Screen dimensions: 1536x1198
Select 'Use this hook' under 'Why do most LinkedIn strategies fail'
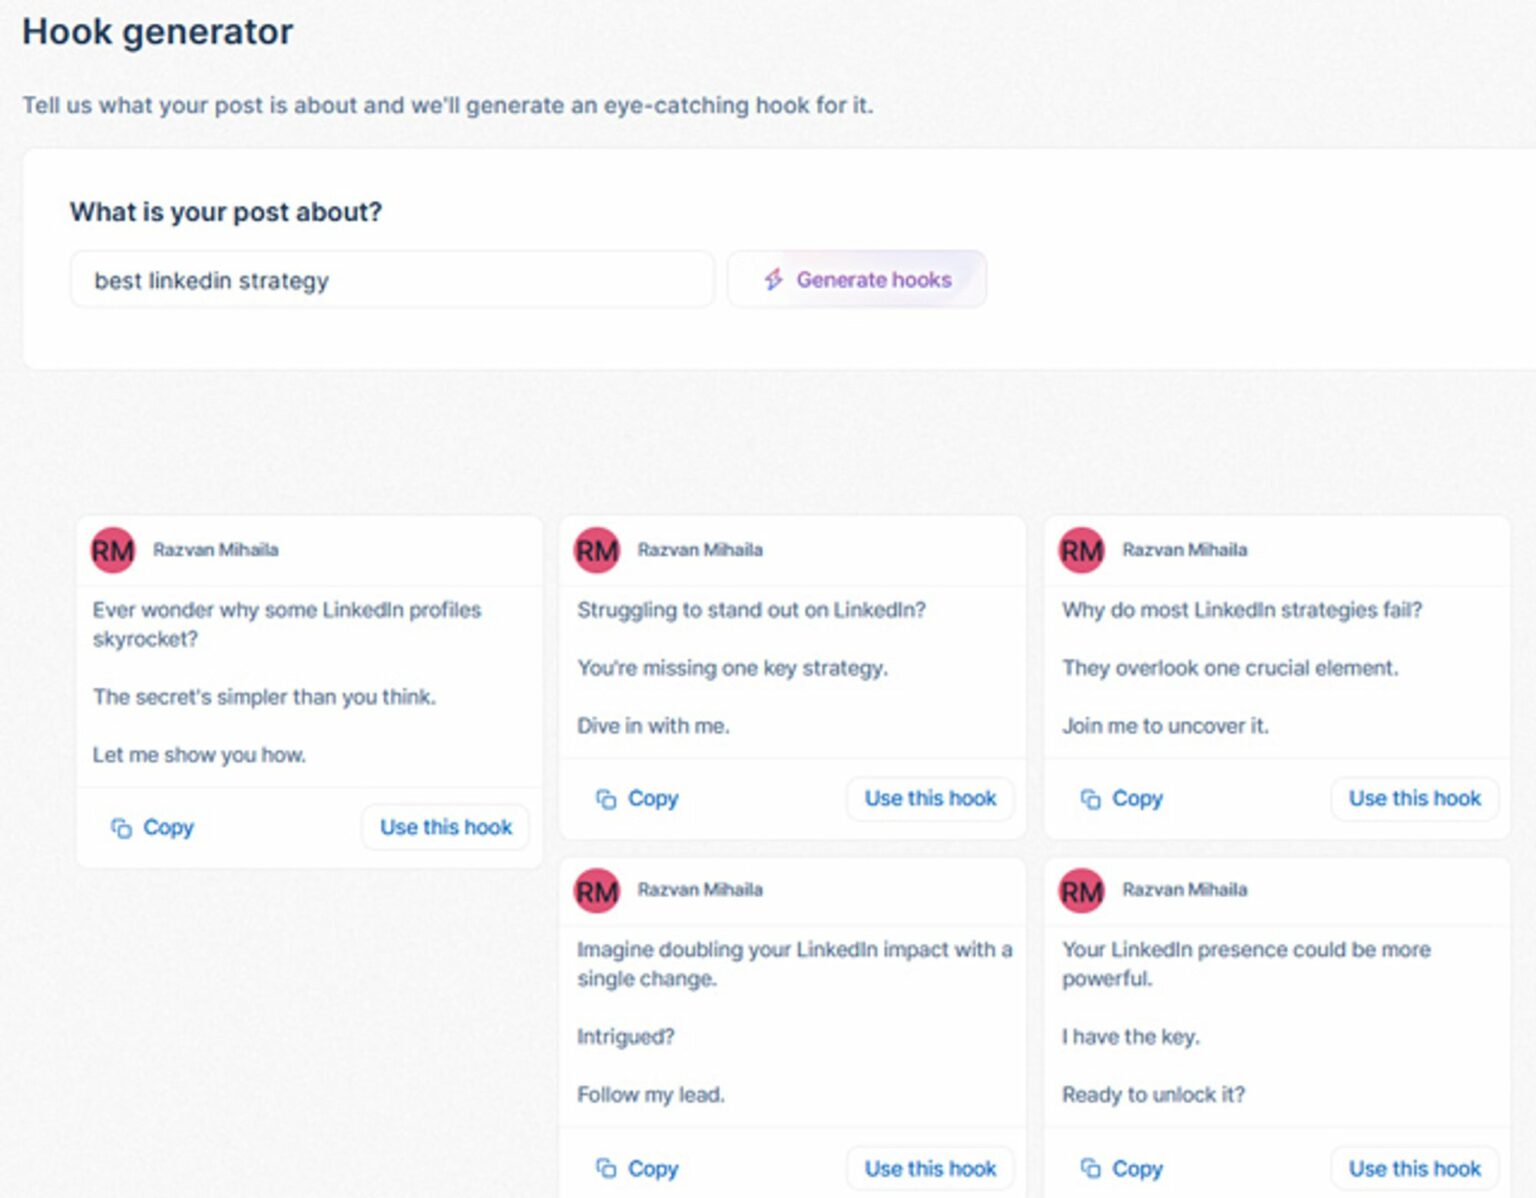tap(1413, 799)
